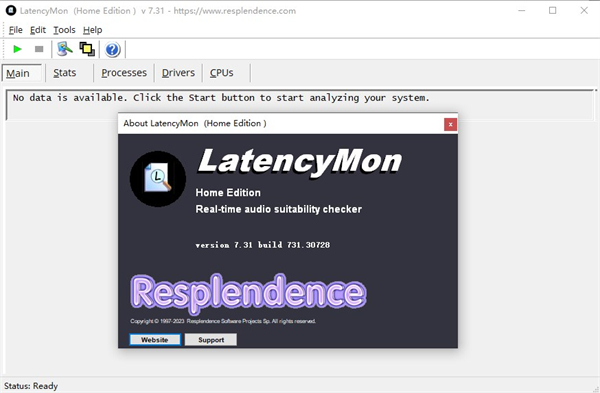Click the yellow overlapping squares toolbar icon

click(x=87, y=49)
